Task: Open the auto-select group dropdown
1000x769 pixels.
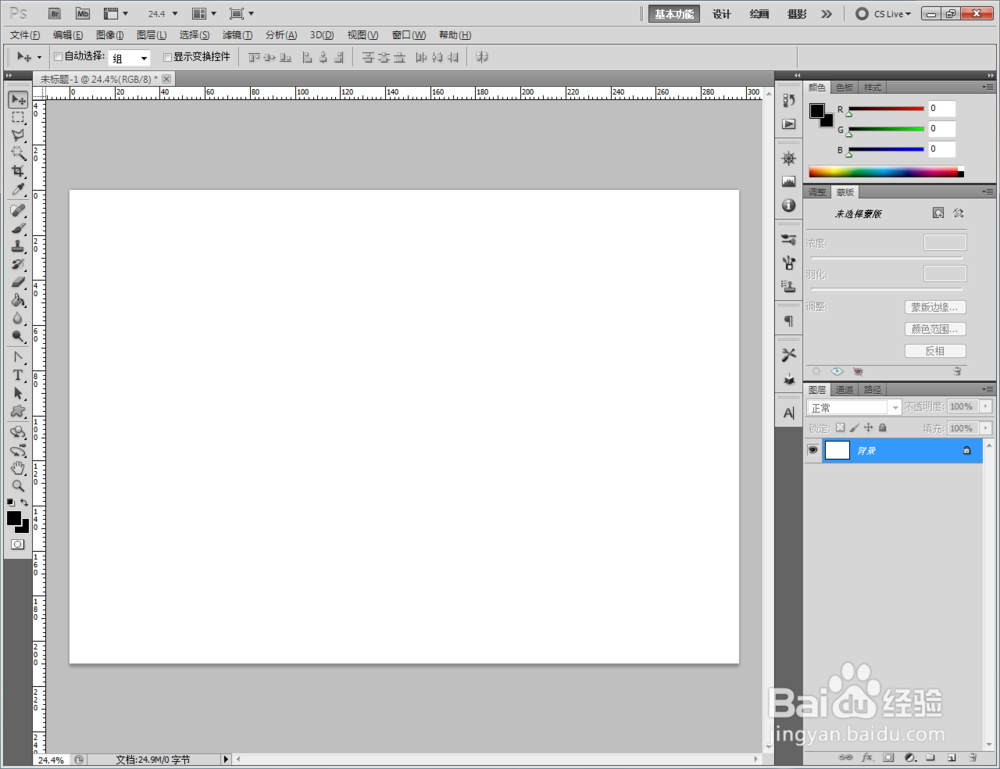Action: [144, 58]
